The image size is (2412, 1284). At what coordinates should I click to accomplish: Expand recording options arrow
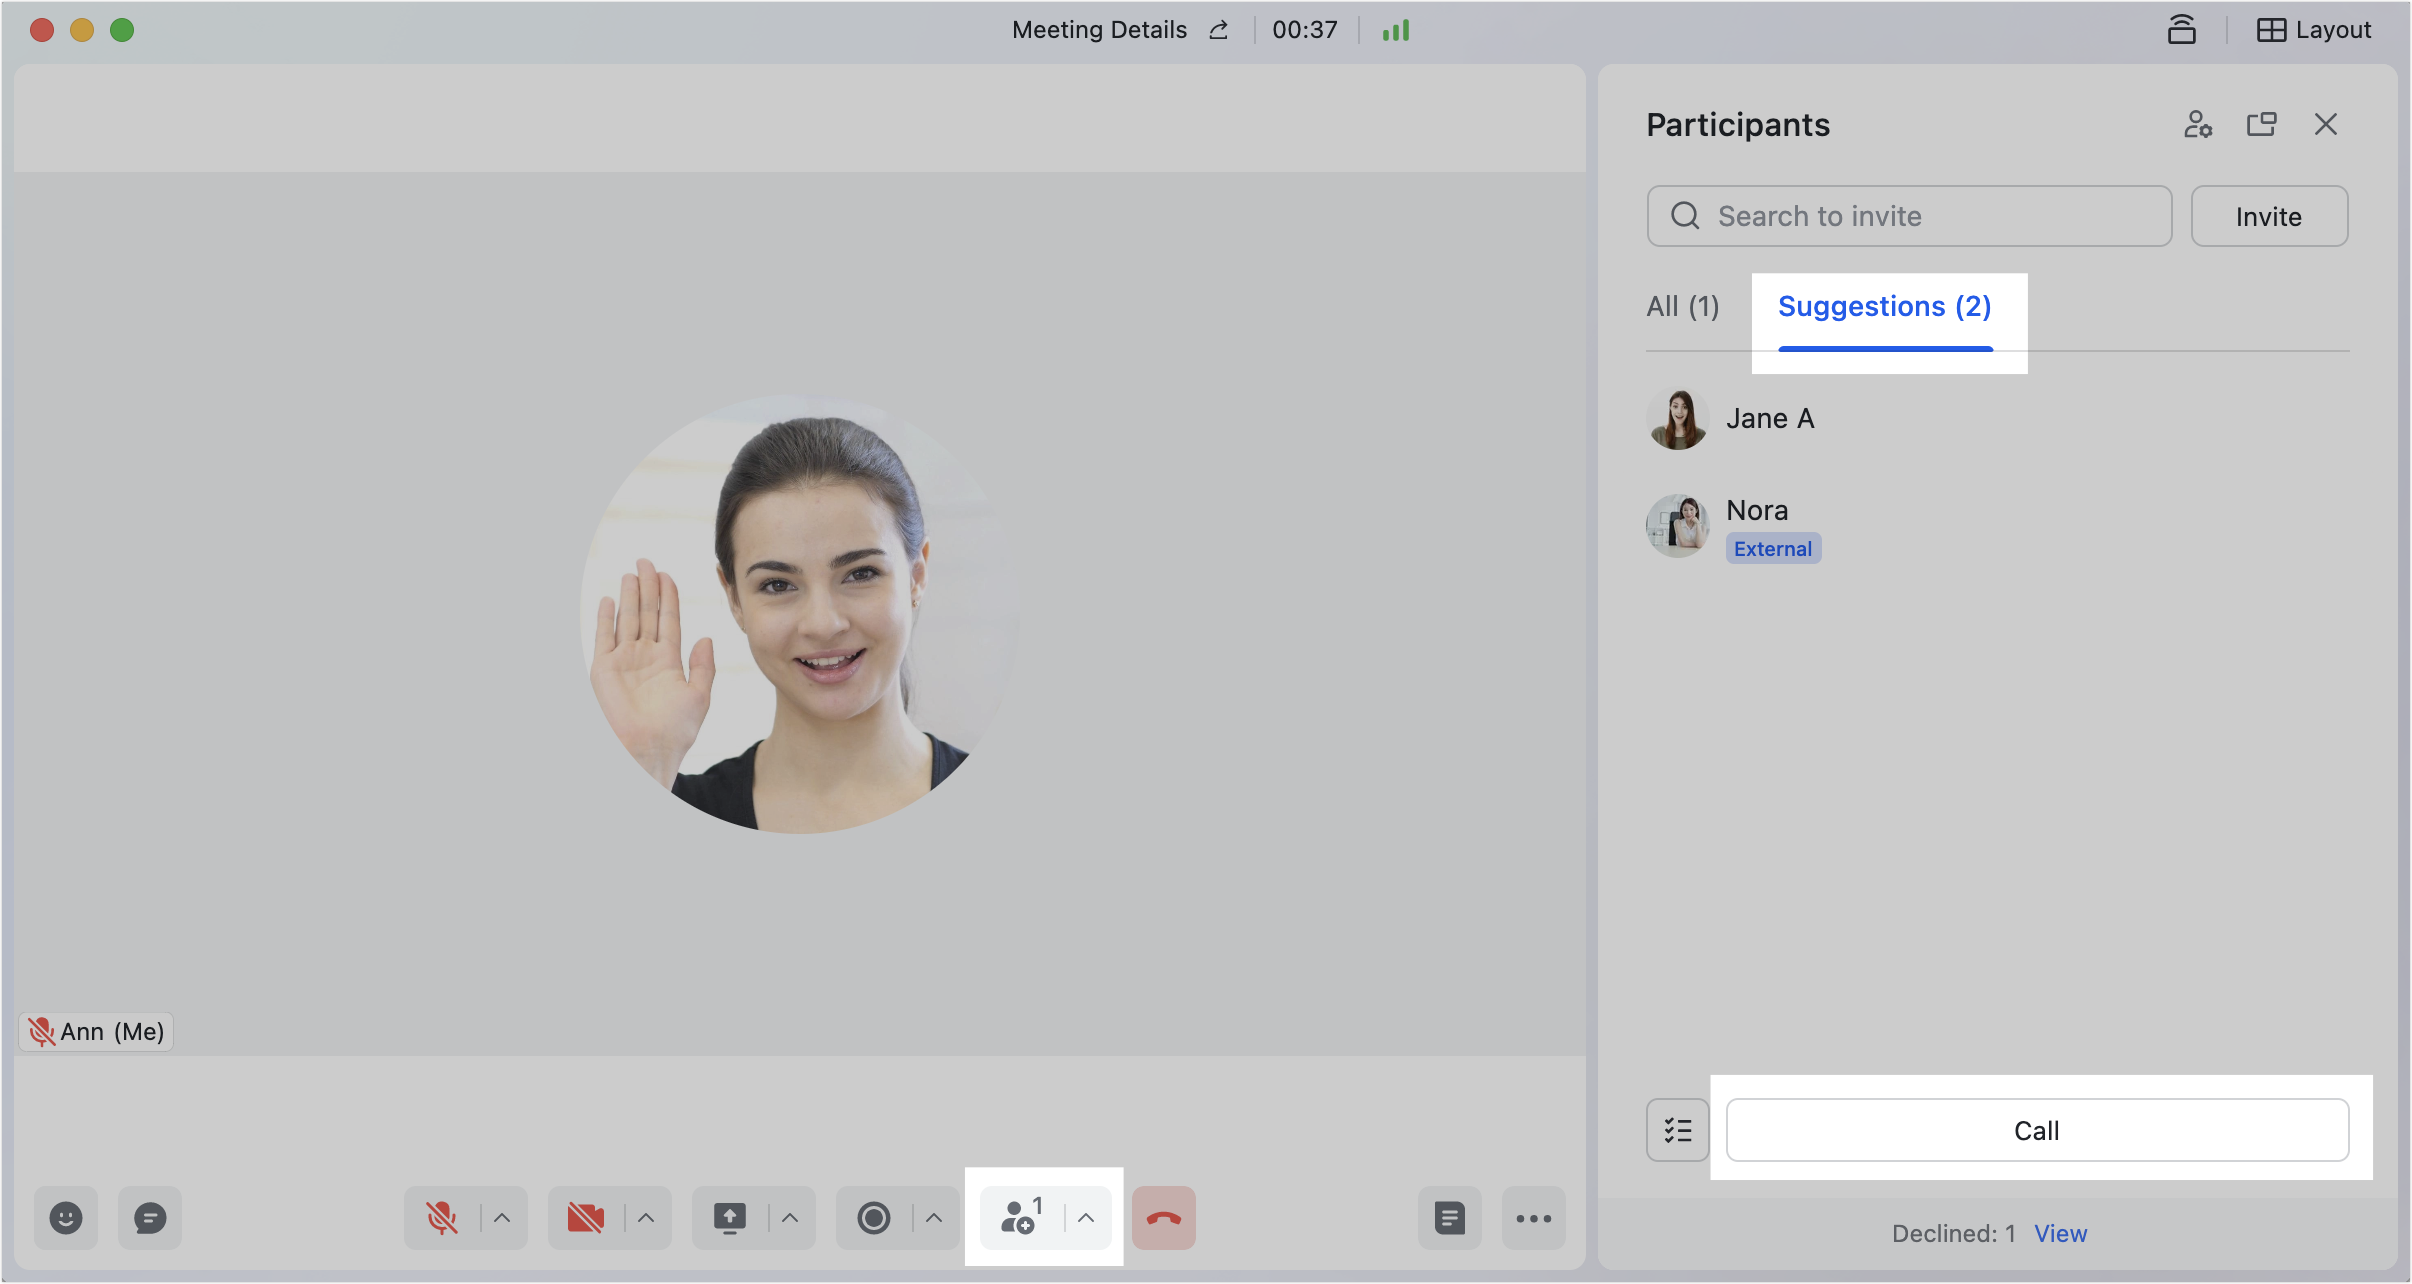click(x=934, y=1218)
